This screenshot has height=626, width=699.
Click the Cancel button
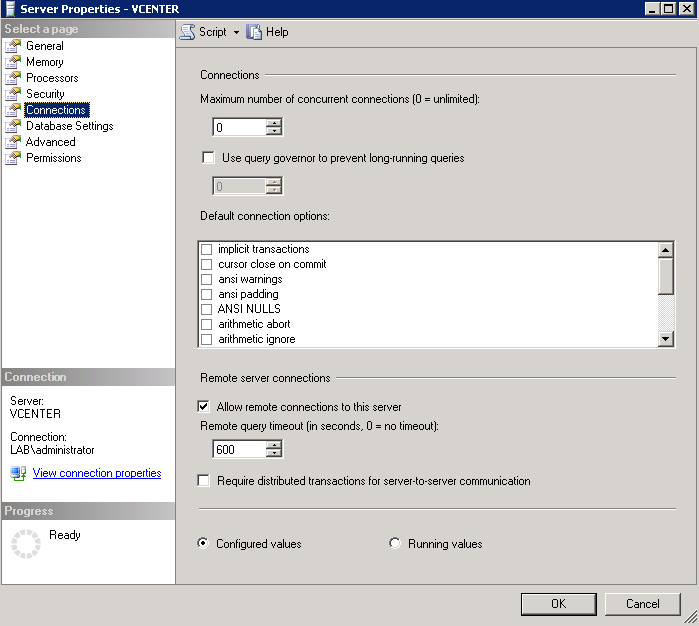point(642,604)
